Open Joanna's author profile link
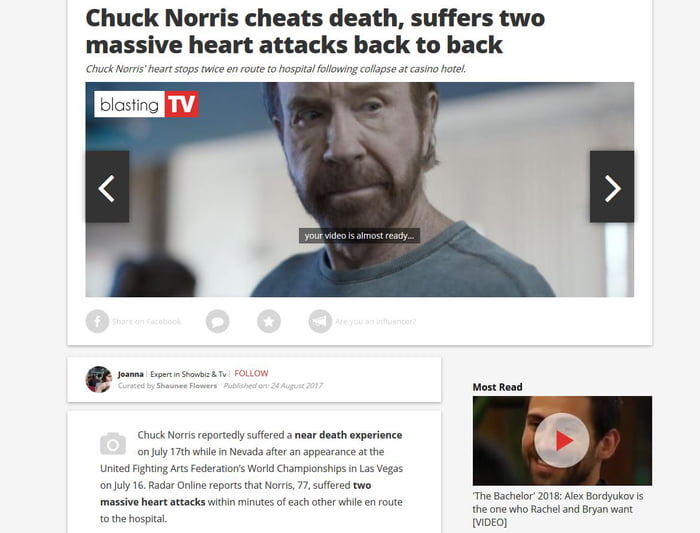Viewport: 700px width, 533px height. [130, 374]
